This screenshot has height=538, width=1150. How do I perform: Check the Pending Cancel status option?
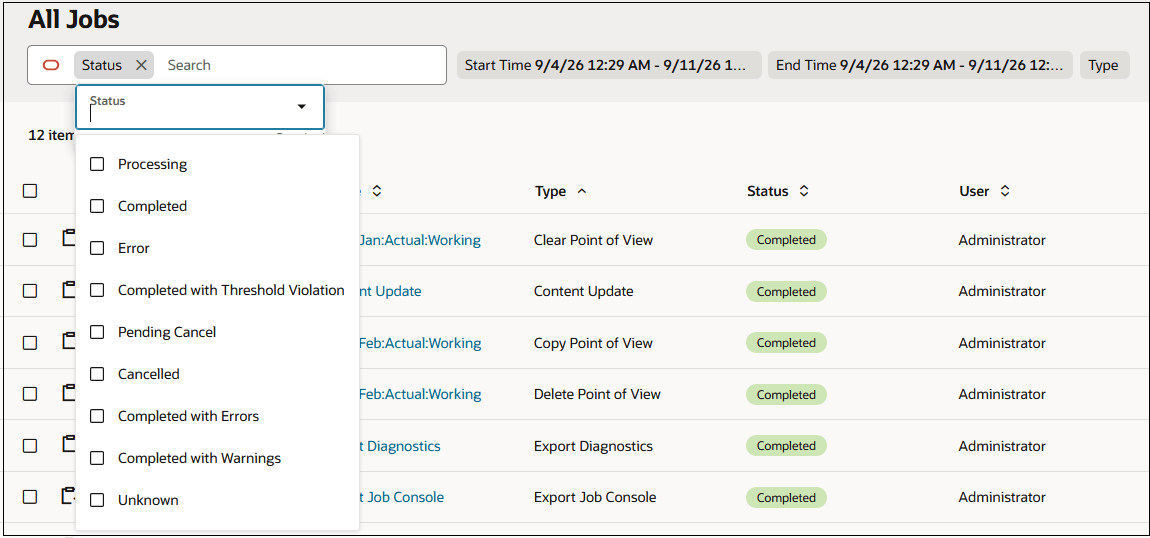pyautogui.click(x=97, y=332)
